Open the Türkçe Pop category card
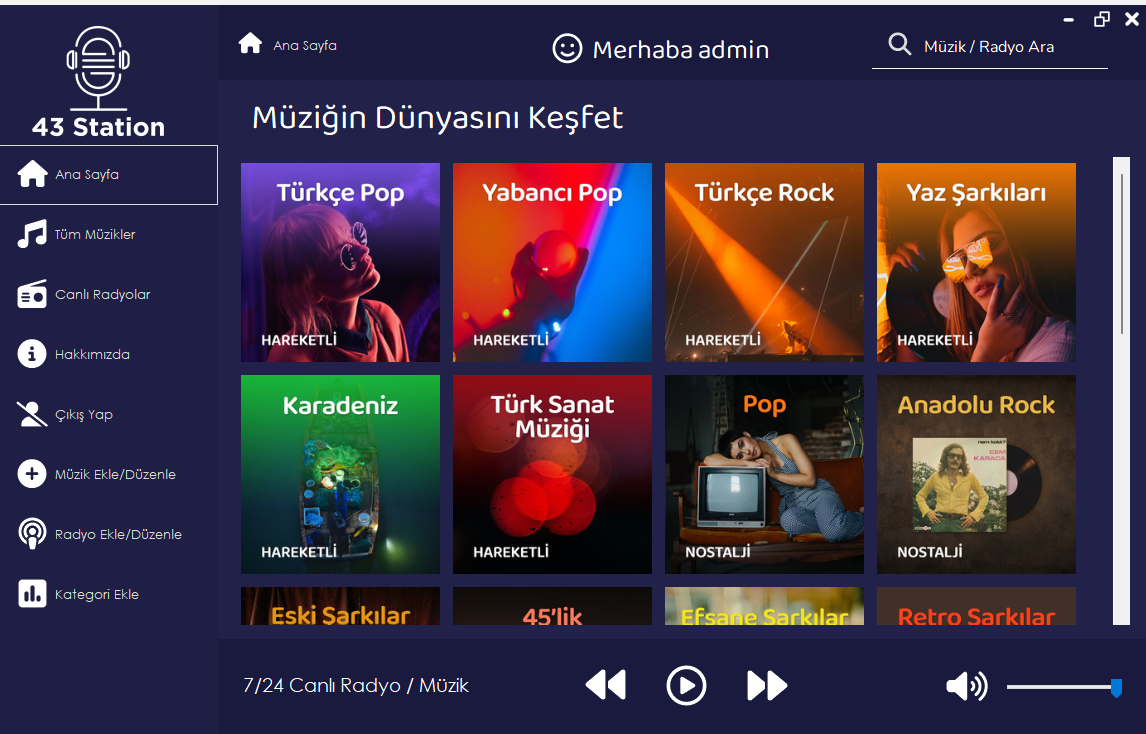Image resolution: width=1146 pixels, height=734 pixels. pyautogui.click(x=341, y=262)
